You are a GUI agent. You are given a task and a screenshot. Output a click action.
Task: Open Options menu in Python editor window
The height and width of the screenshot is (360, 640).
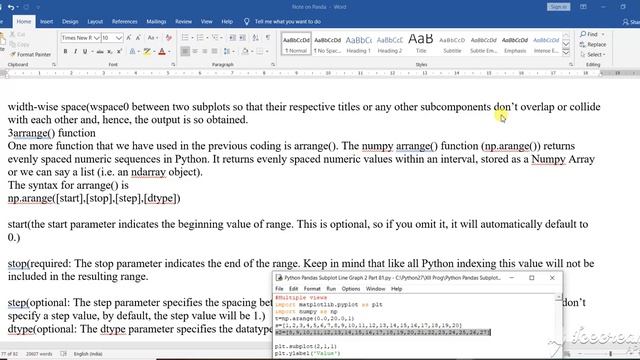(x=351, y=289)
